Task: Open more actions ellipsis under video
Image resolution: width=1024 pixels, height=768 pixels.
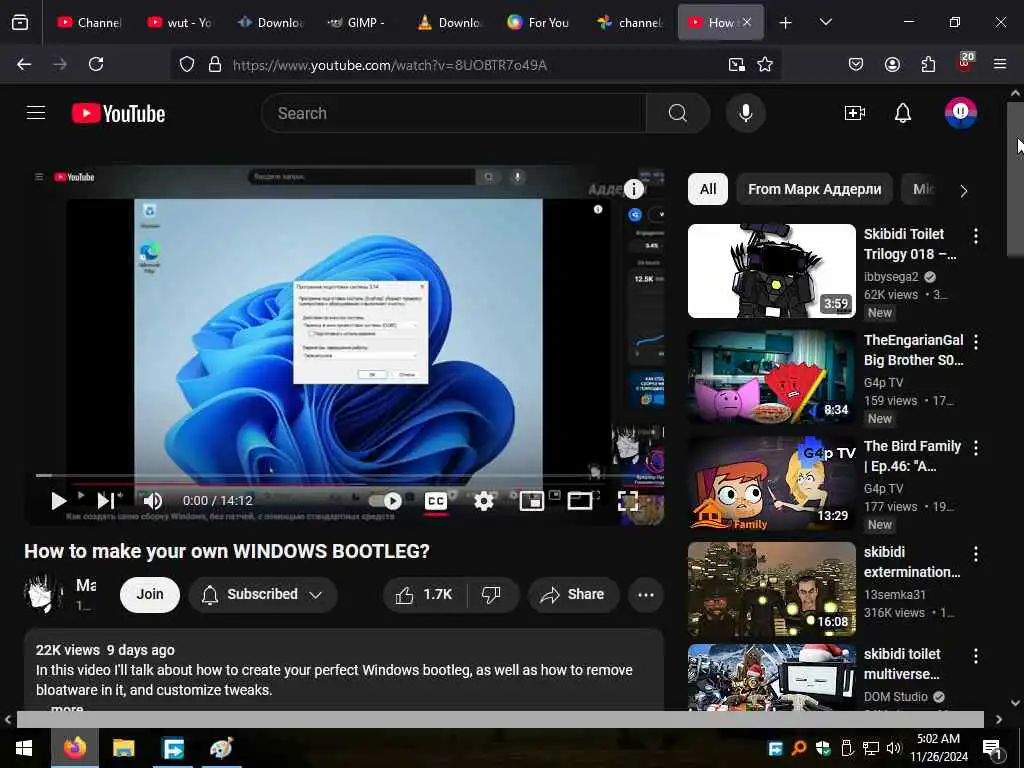Action: pos(646,594)
